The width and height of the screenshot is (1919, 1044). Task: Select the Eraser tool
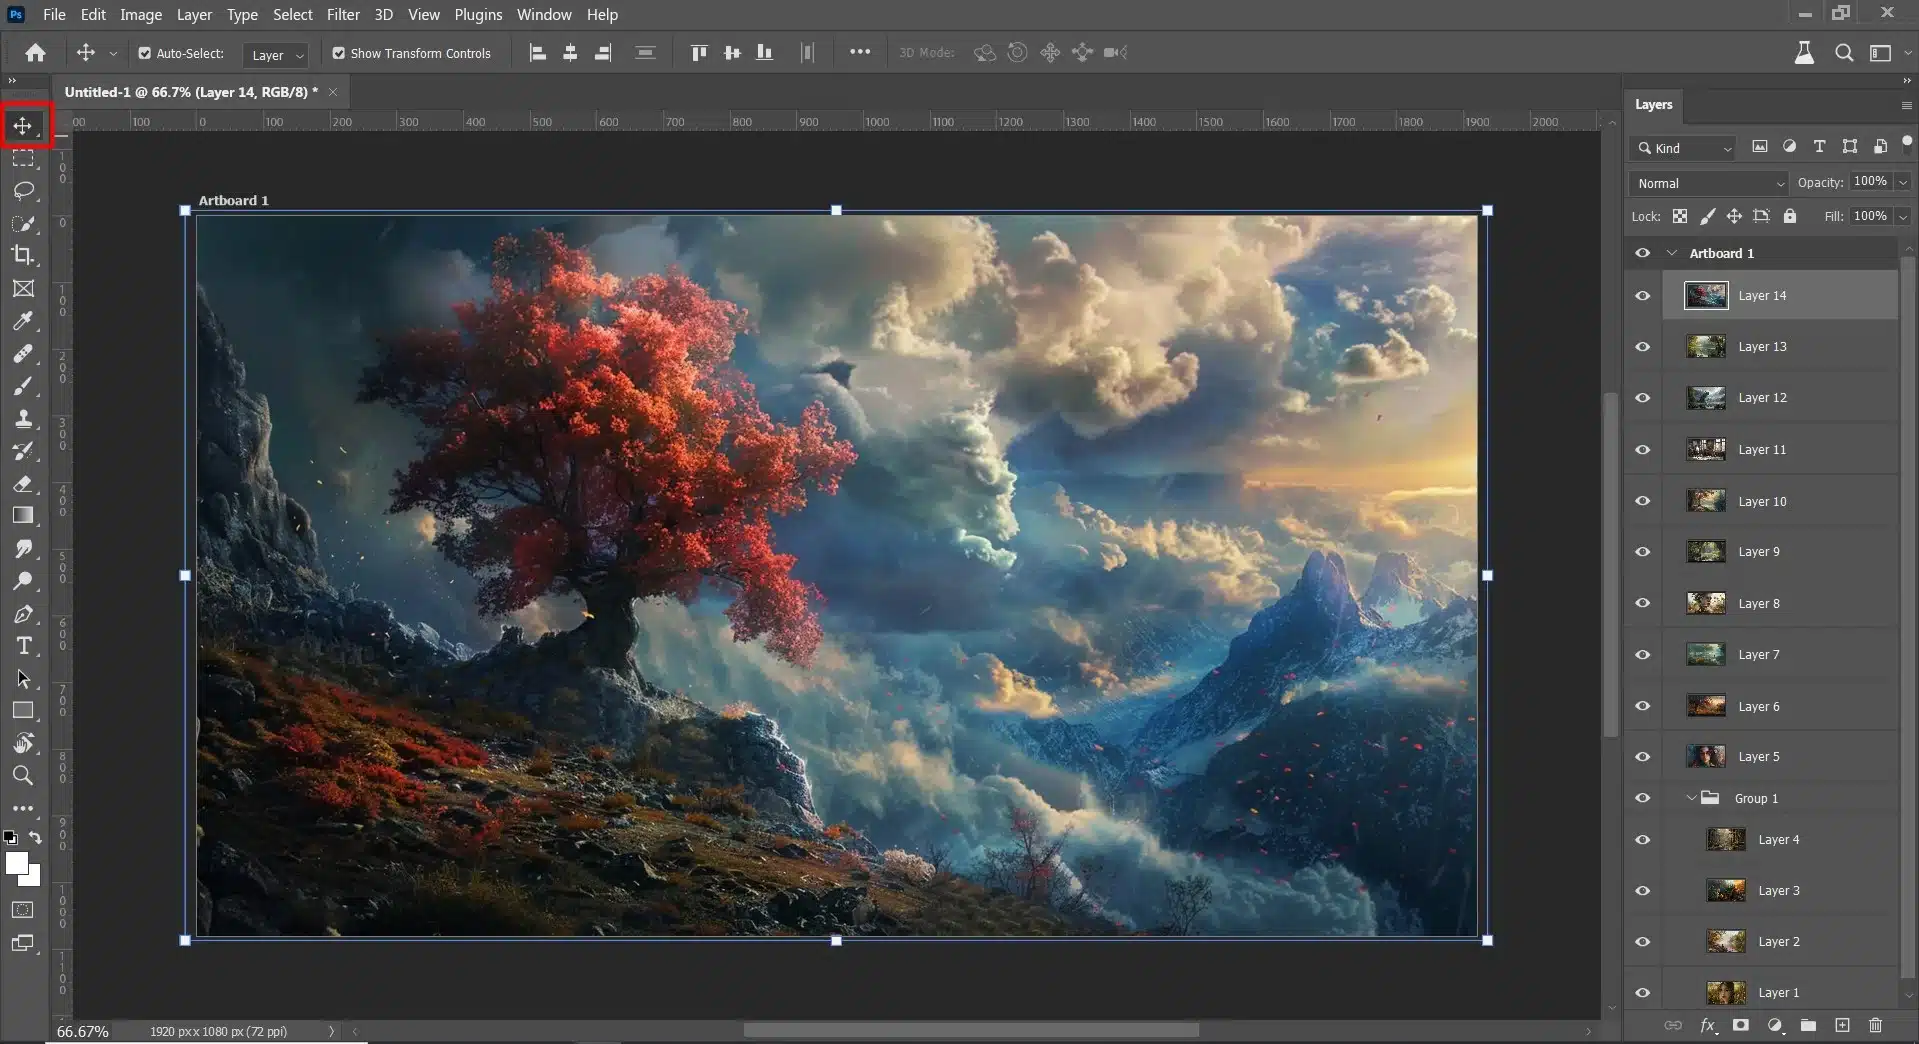pyautogui.click(x=23, y=484)
